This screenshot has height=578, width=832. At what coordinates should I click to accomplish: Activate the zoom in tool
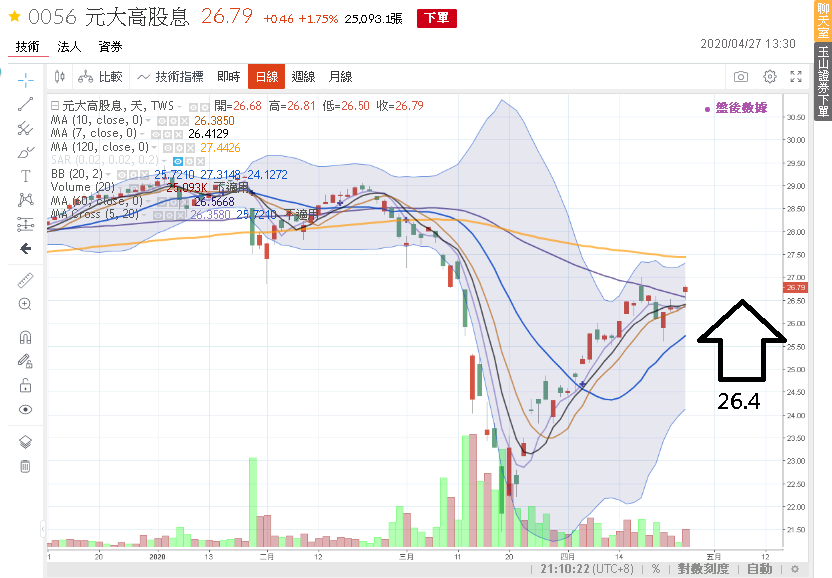25,304
